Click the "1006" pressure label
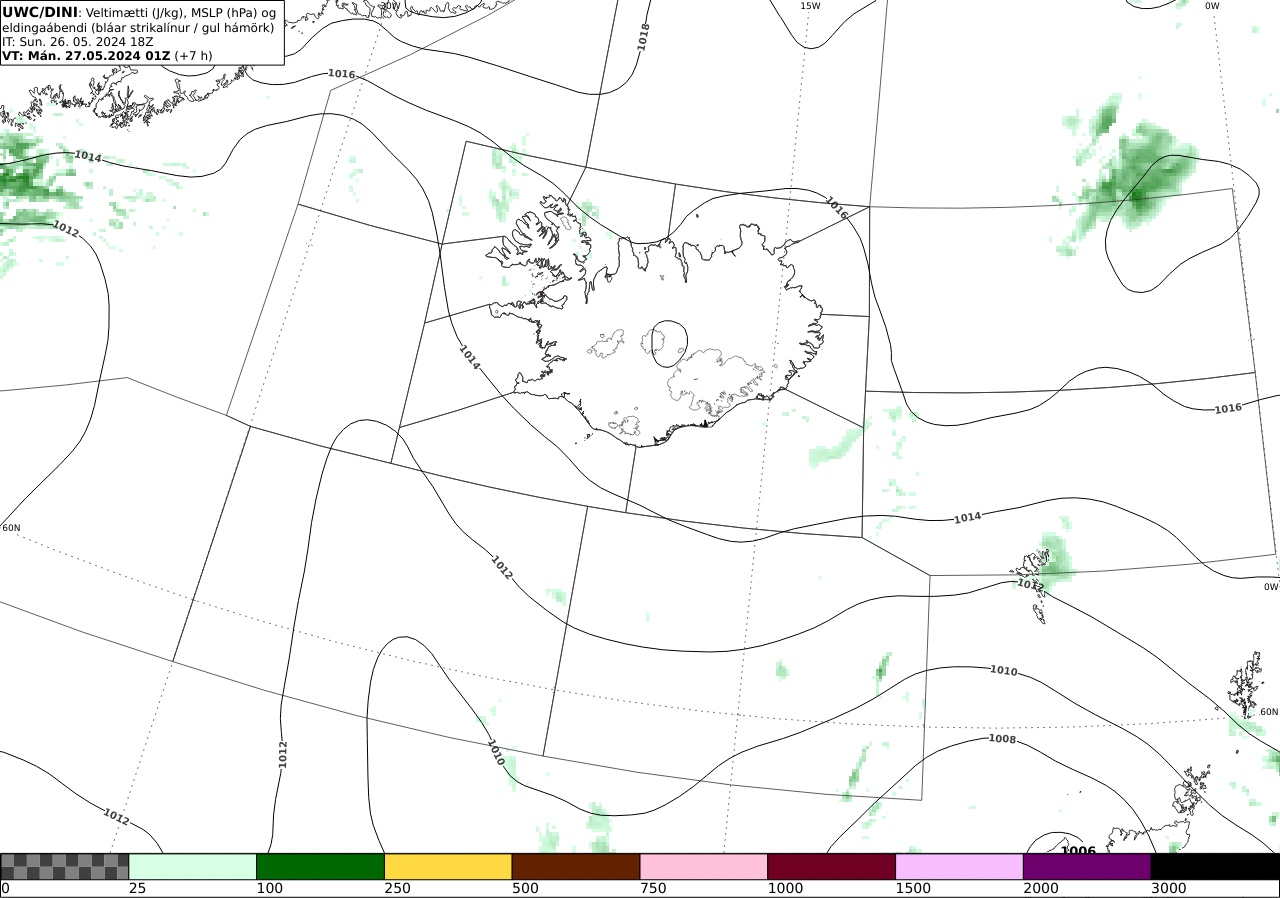 pyautogui.click(x=1078, y=851)
